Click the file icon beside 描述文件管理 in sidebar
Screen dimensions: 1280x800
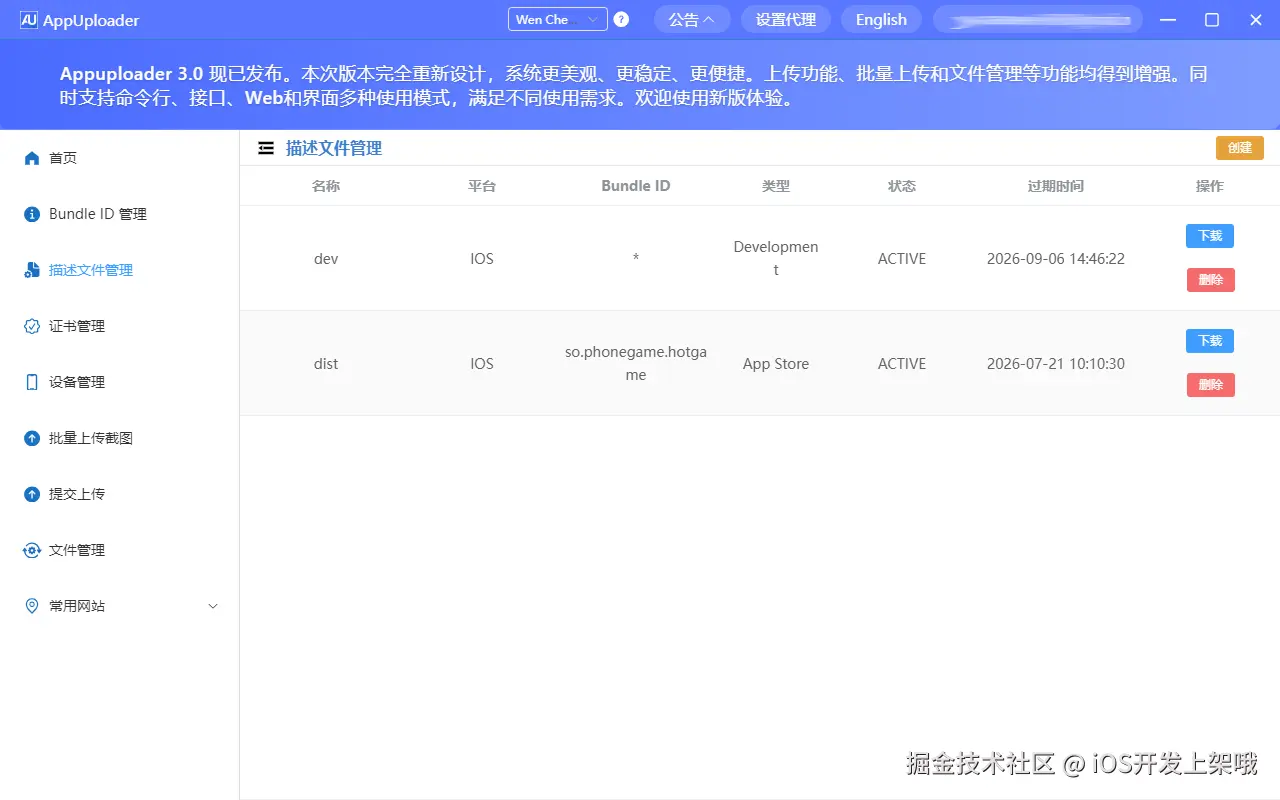coord(32,270)
